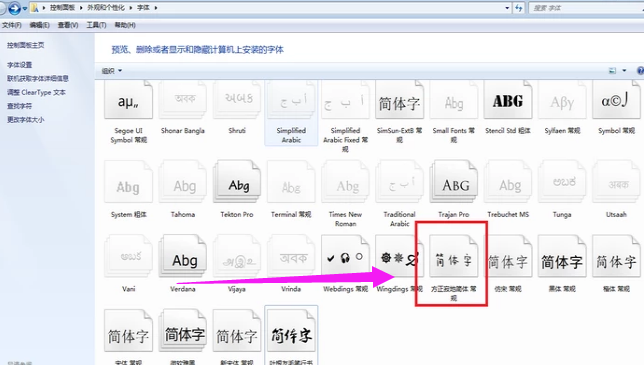Select the System font icon
The height and width of the screenshot is (365, 644).
[x=128, y=182]
